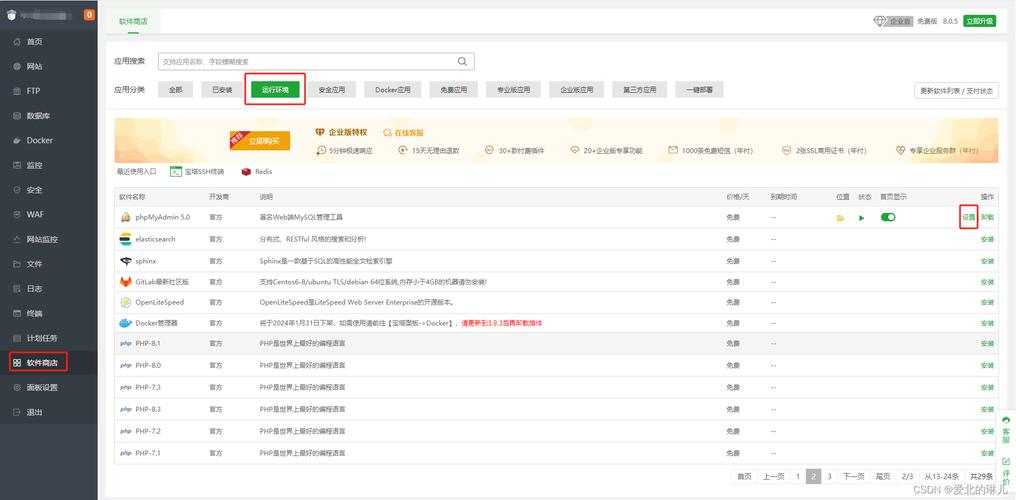The width and height of the screenshot is (1016, 500).
Task: Click 更新软件列表 / 支付状态 button
Action: point(956,91)
